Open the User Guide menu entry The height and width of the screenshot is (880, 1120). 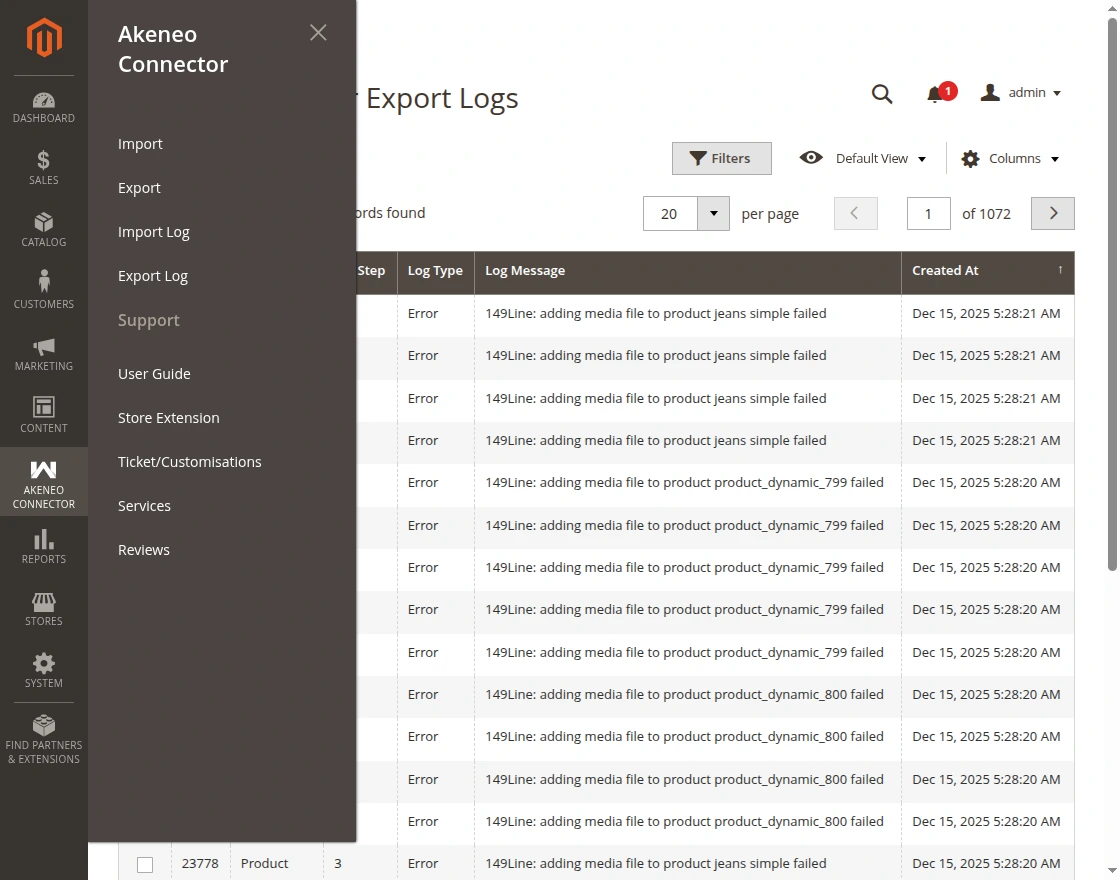[x=154, y=373]
